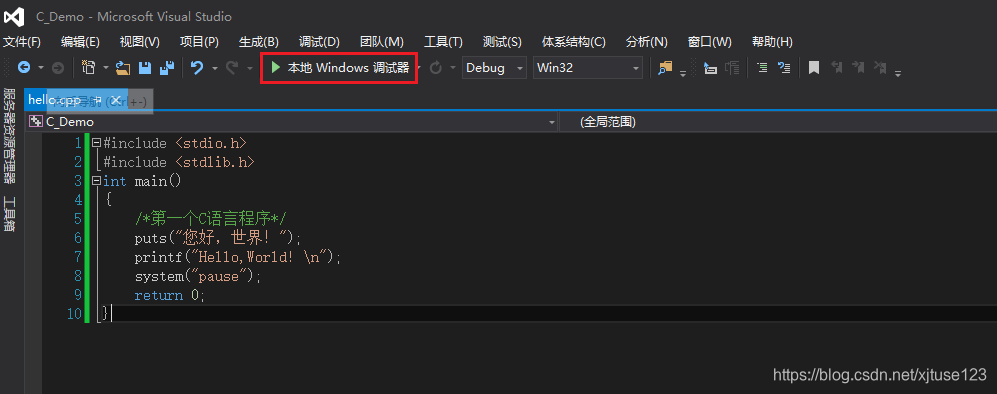Click cursor-with-box icon right of Find in Files

pyautogui.click(x=711, y=67)
